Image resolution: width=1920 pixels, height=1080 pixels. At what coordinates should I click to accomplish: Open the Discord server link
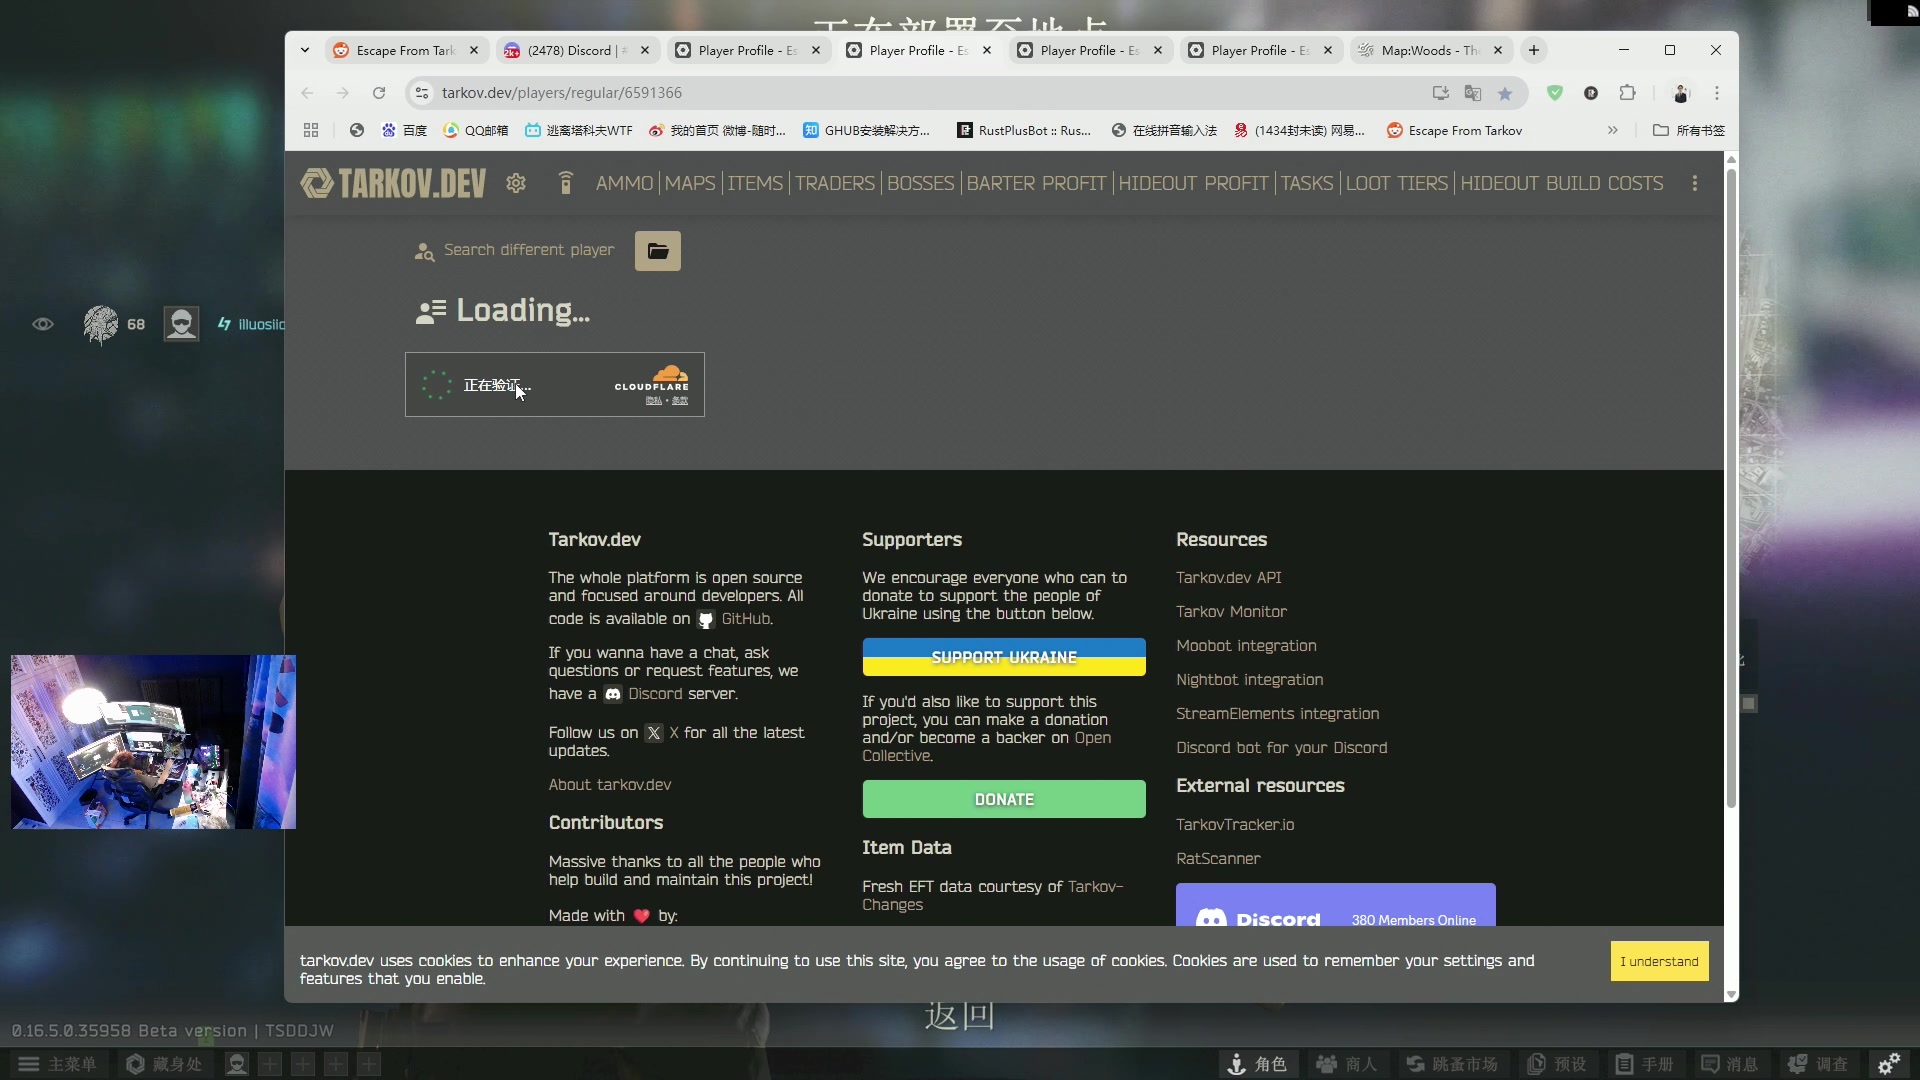[x=655, y=694]
